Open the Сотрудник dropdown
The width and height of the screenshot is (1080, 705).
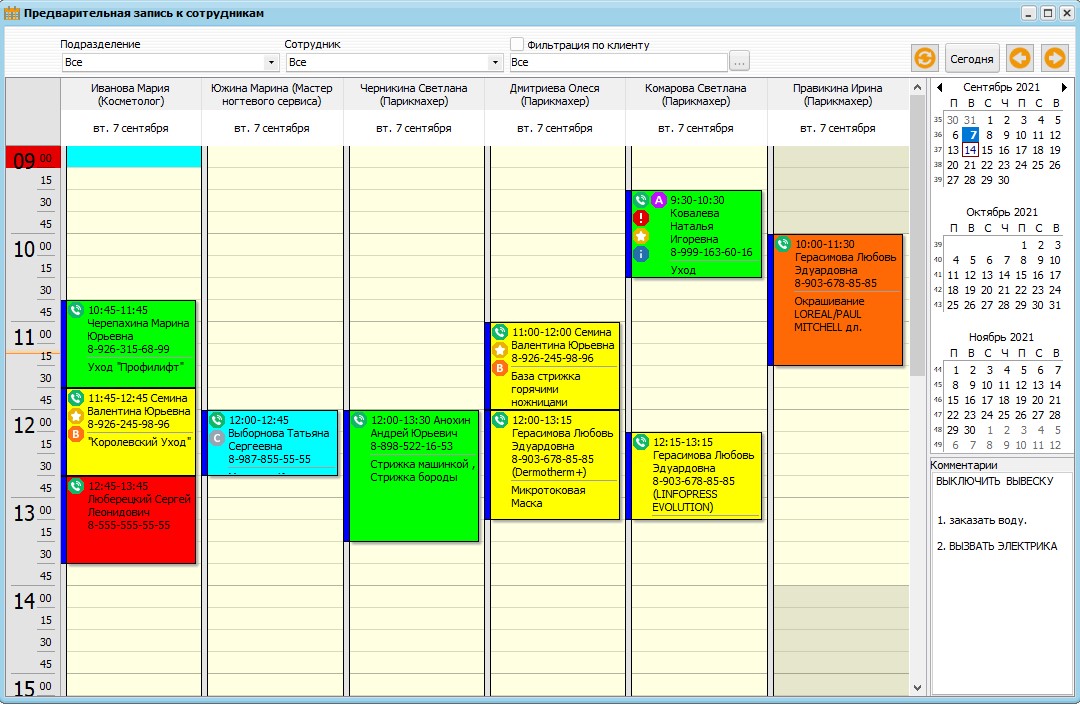click(x=495, y=63)
